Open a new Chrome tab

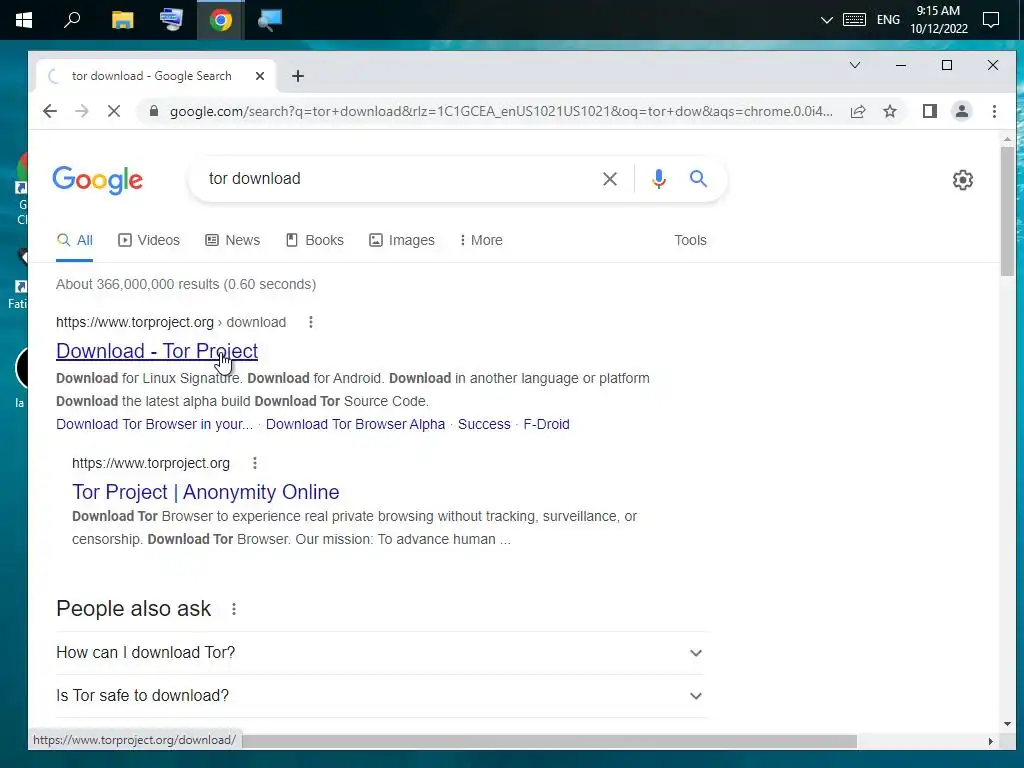(x=298, y=76)
